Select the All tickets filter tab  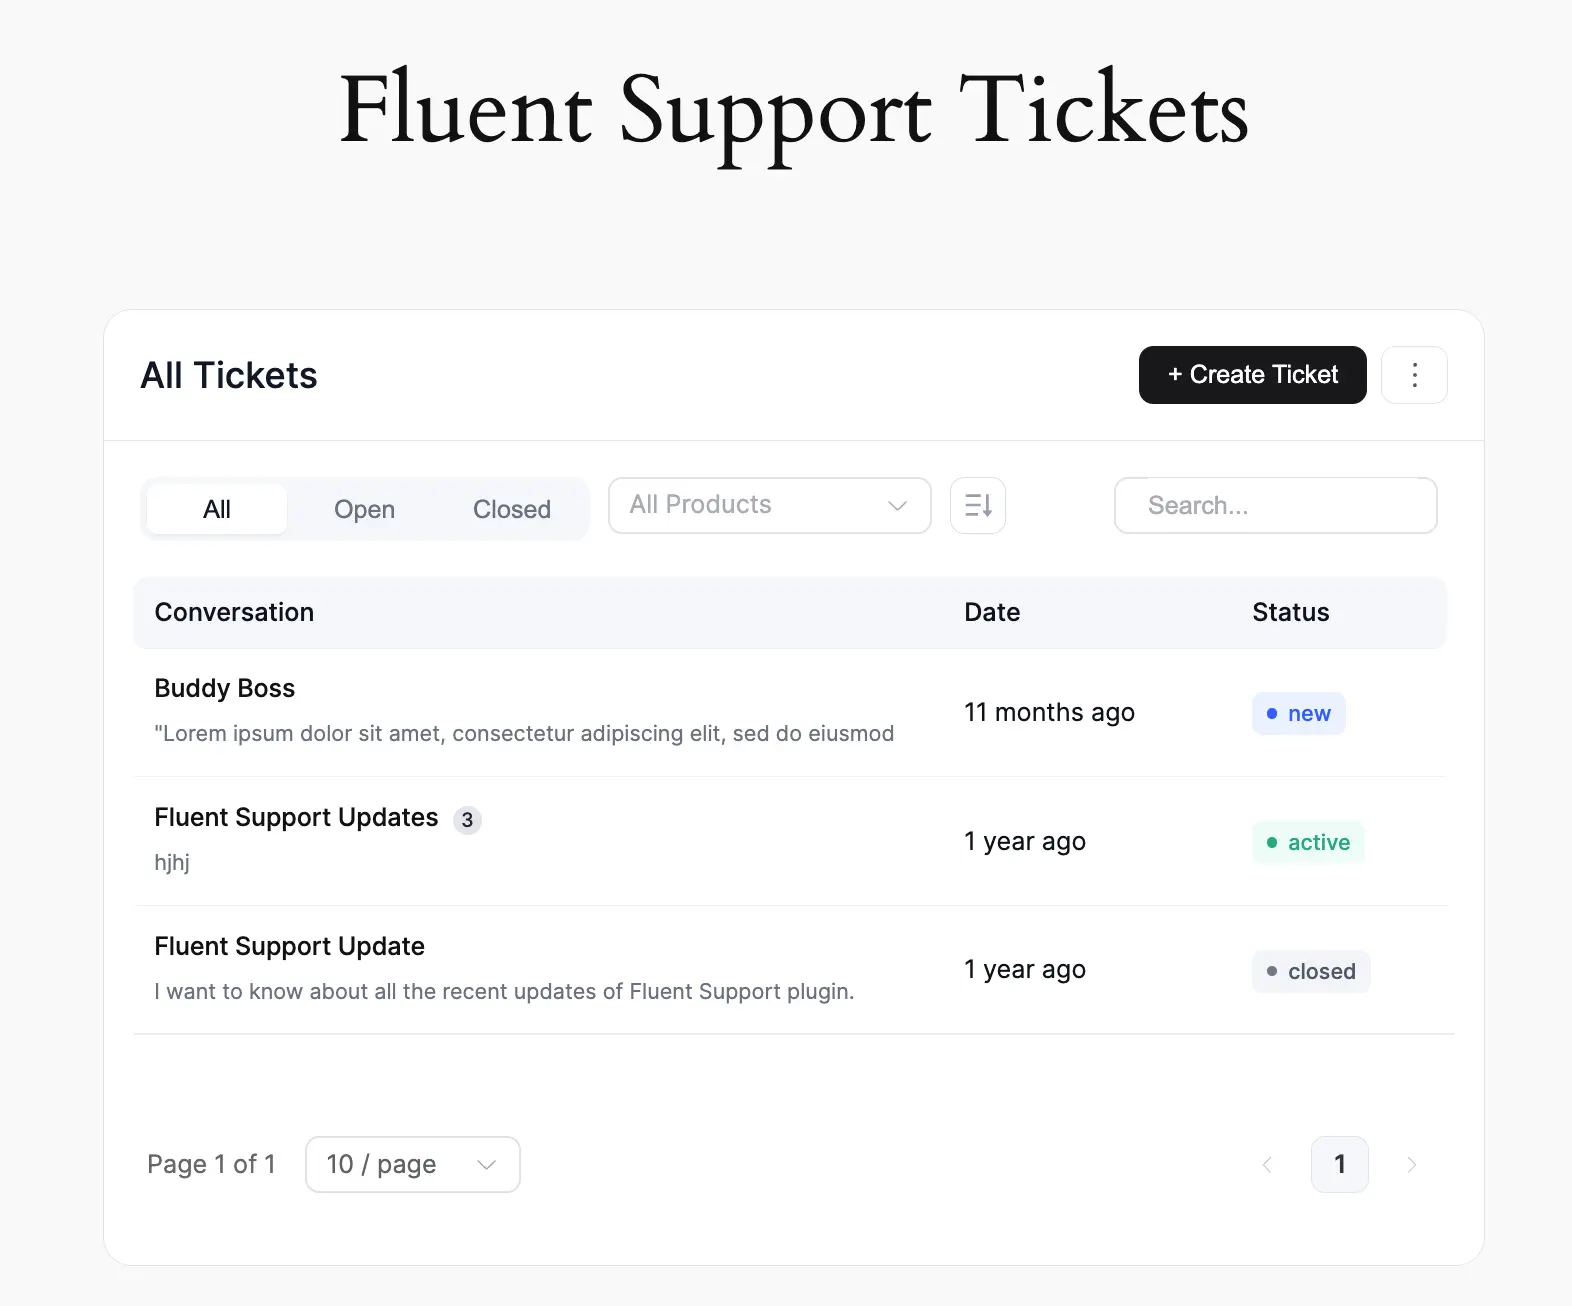coord(216,509)
